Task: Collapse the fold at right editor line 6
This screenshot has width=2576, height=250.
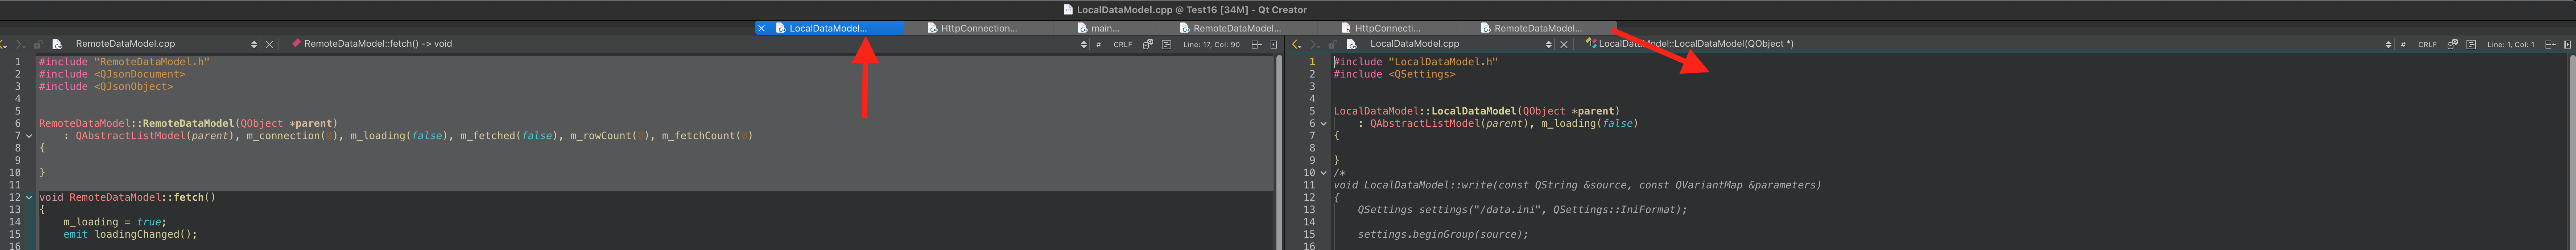Action: 1323,124
